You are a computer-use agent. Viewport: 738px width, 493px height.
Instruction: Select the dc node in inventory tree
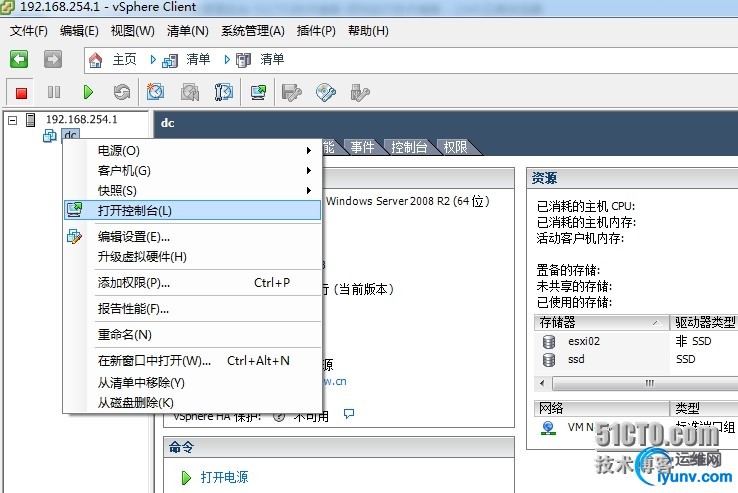click(71, 136)
